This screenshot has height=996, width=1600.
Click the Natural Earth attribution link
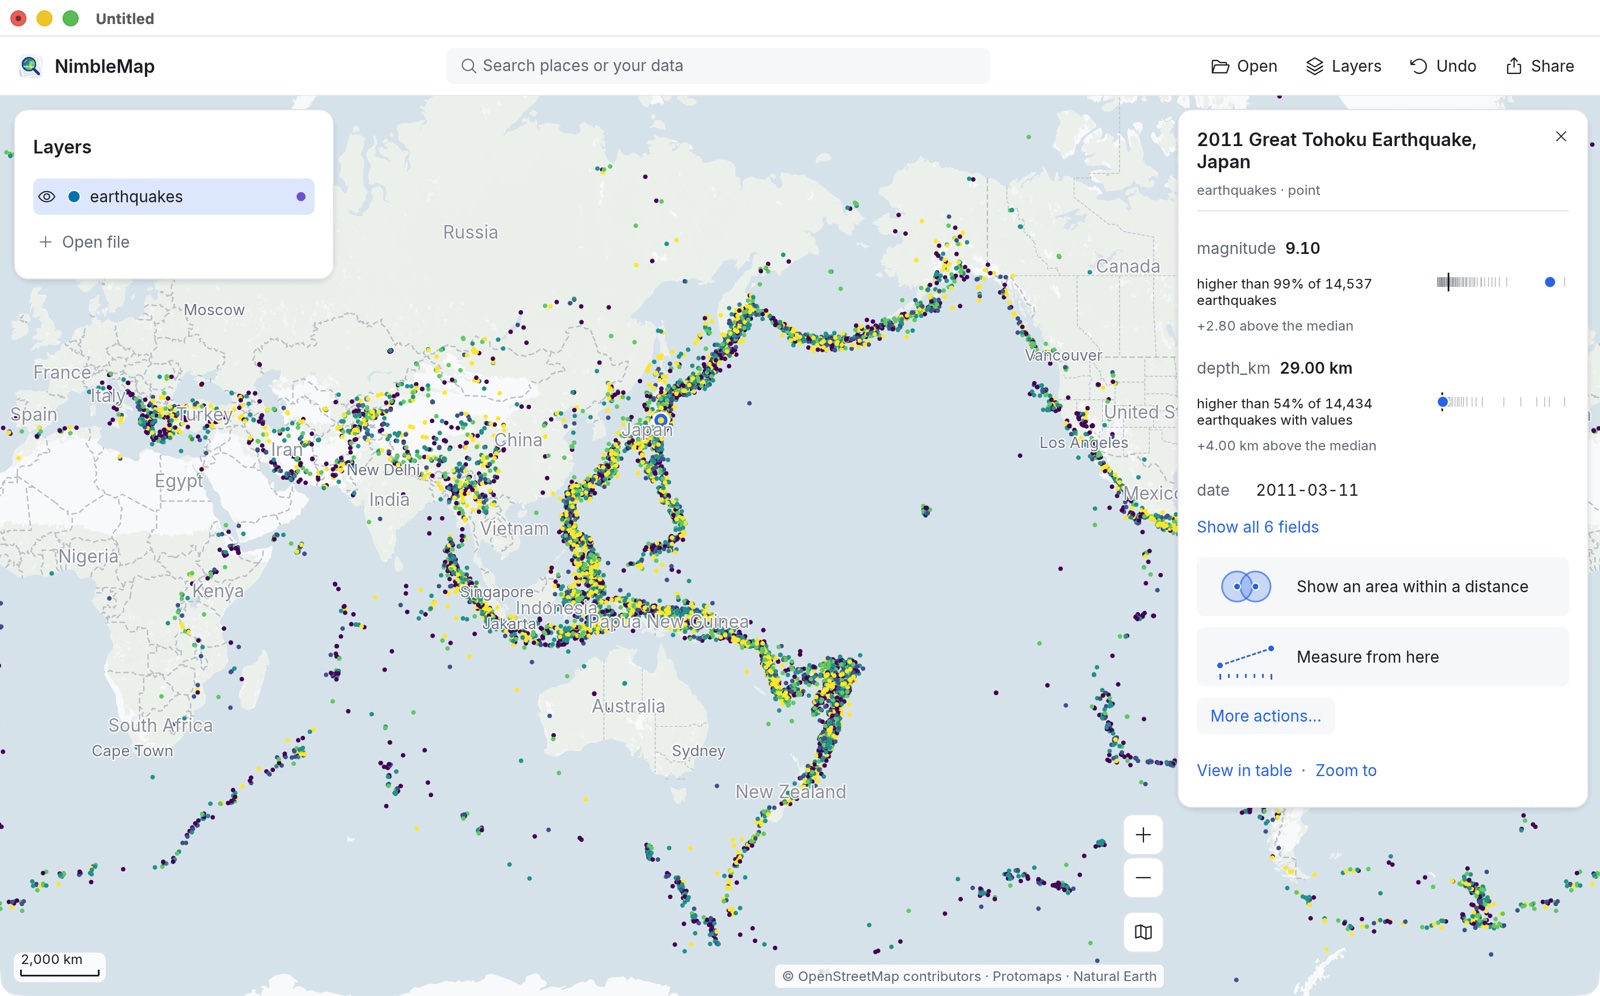click(x=1115, y=976)
